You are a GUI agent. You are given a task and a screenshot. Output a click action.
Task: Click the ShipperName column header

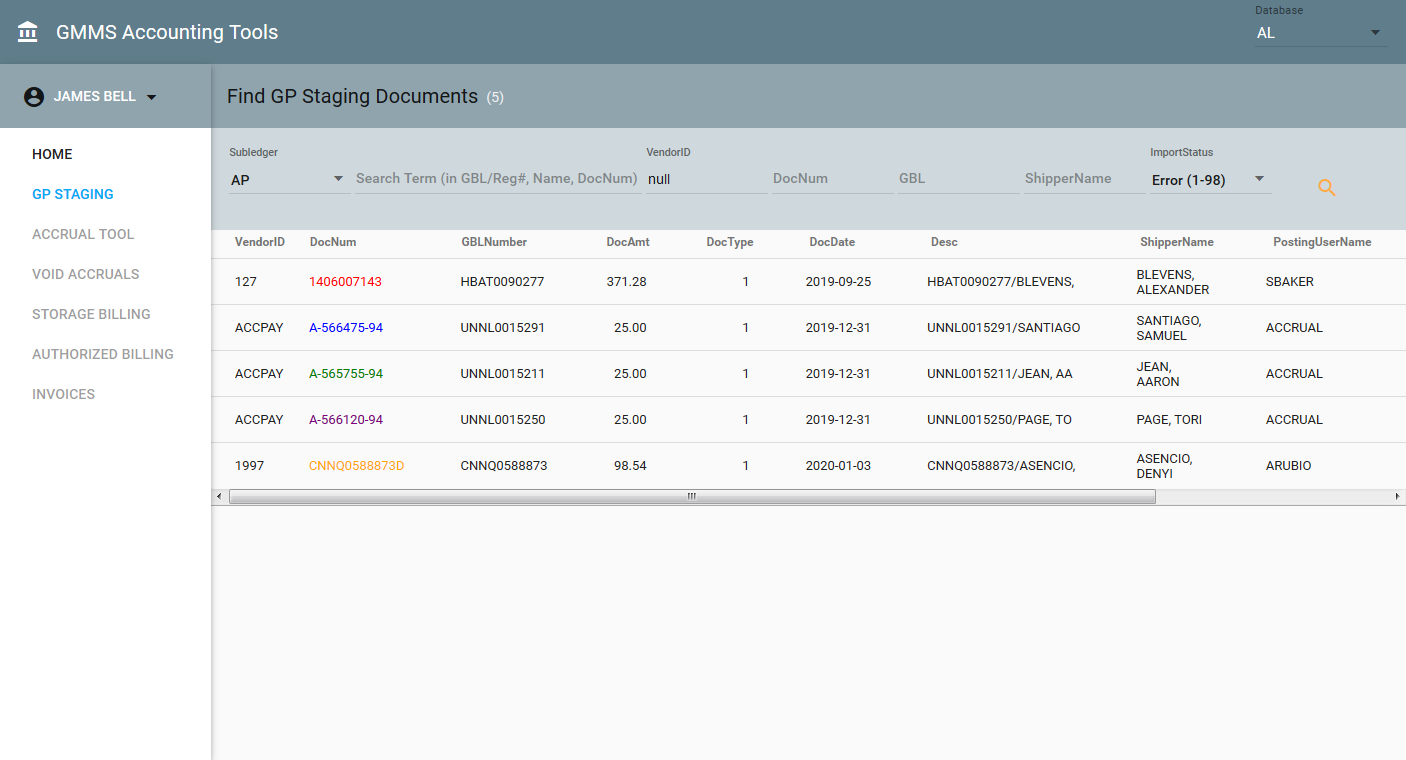click(x=1177, y=242)
